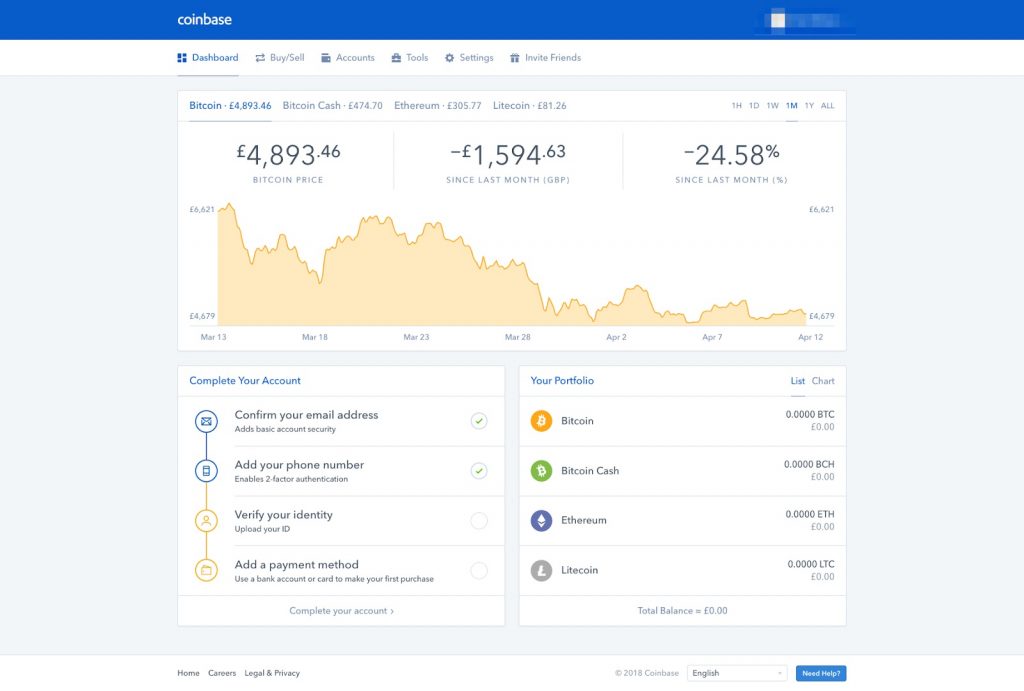This screenshot has width=1024, height=691.
Task: Open the Legal & Privacy footer link
Action: pos(272,673)
